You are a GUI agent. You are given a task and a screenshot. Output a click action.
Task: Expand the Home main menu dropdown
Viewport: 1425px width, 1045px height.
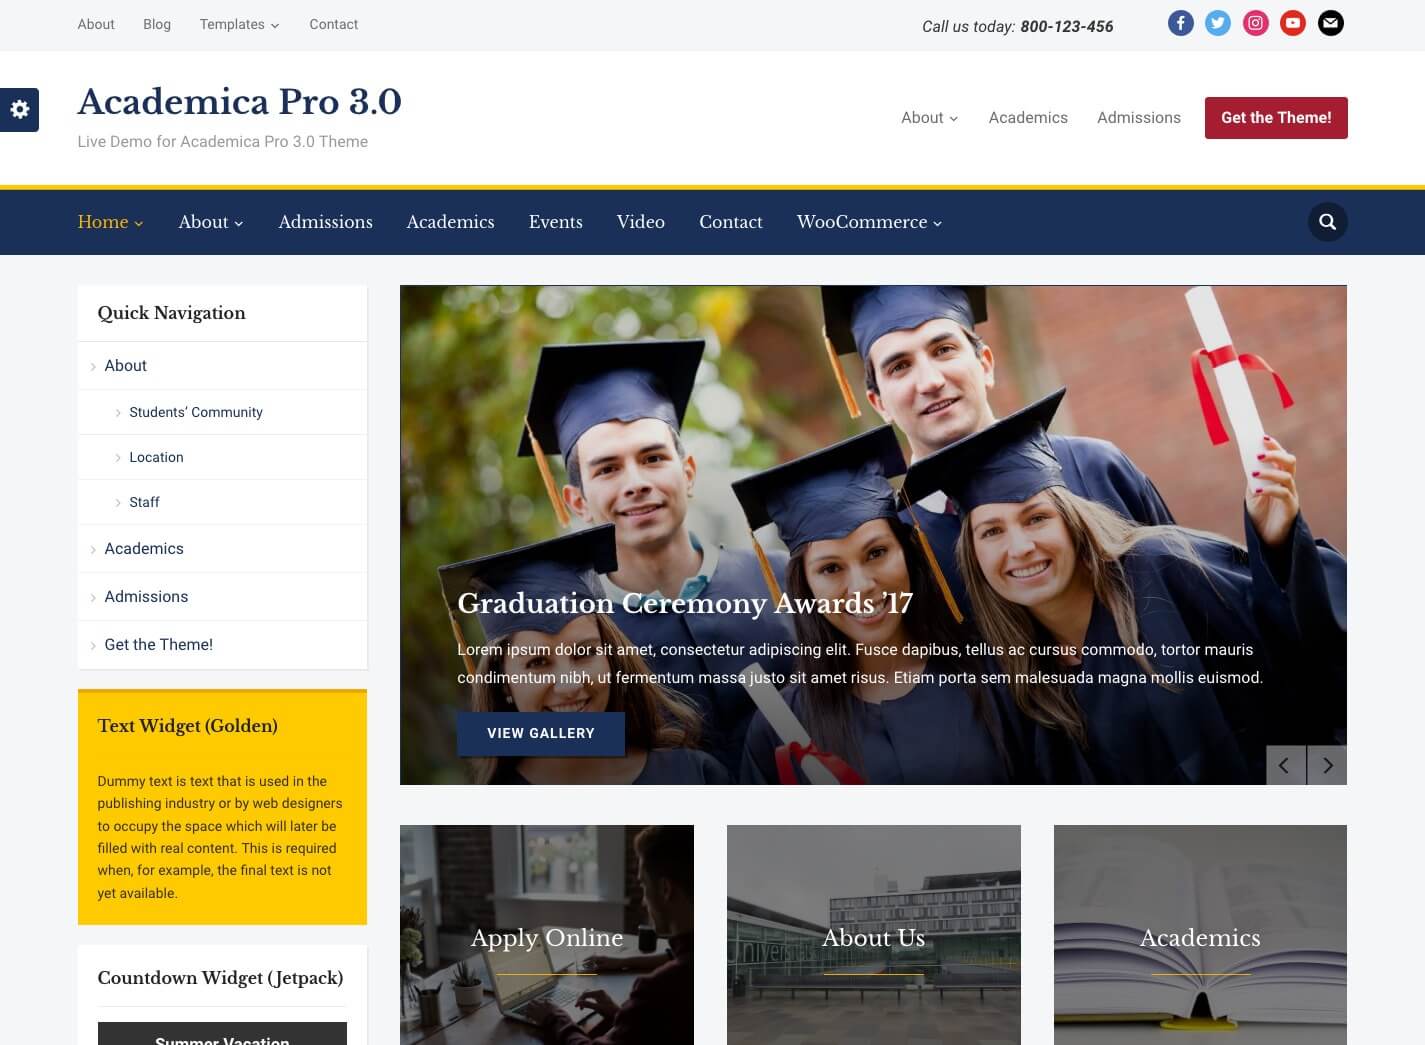point(110,222)
